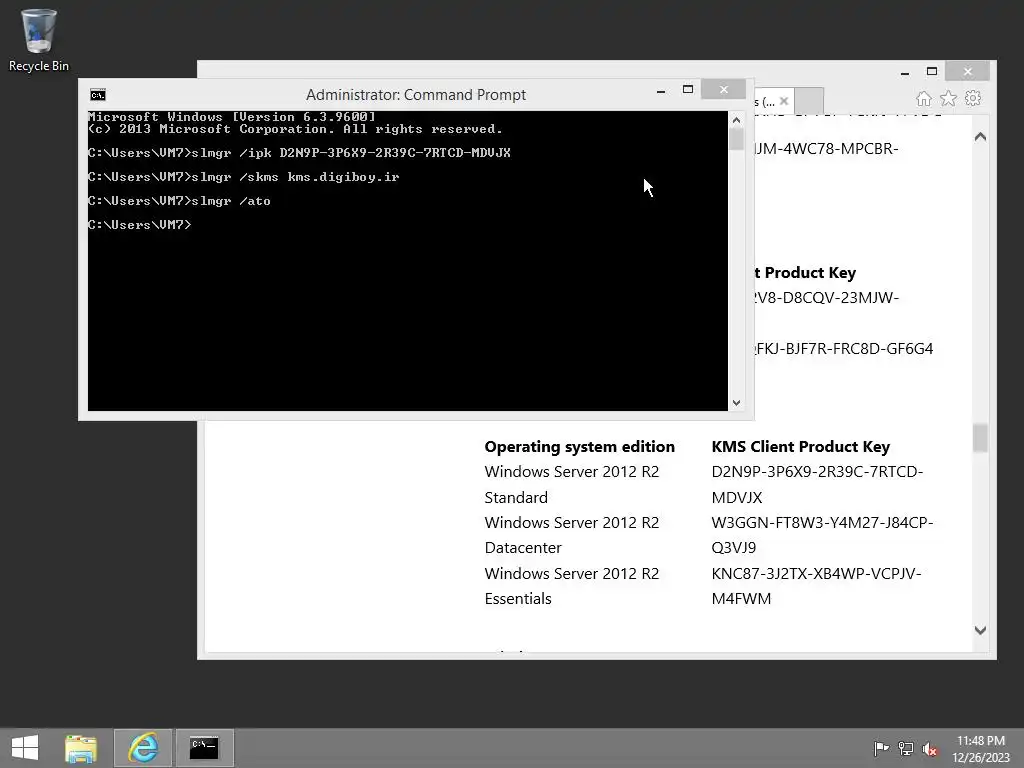Click 'Windows Server 2012 R2 Datacenter' text
Viewport: 1024px width, 768px height.
(571, 535)
